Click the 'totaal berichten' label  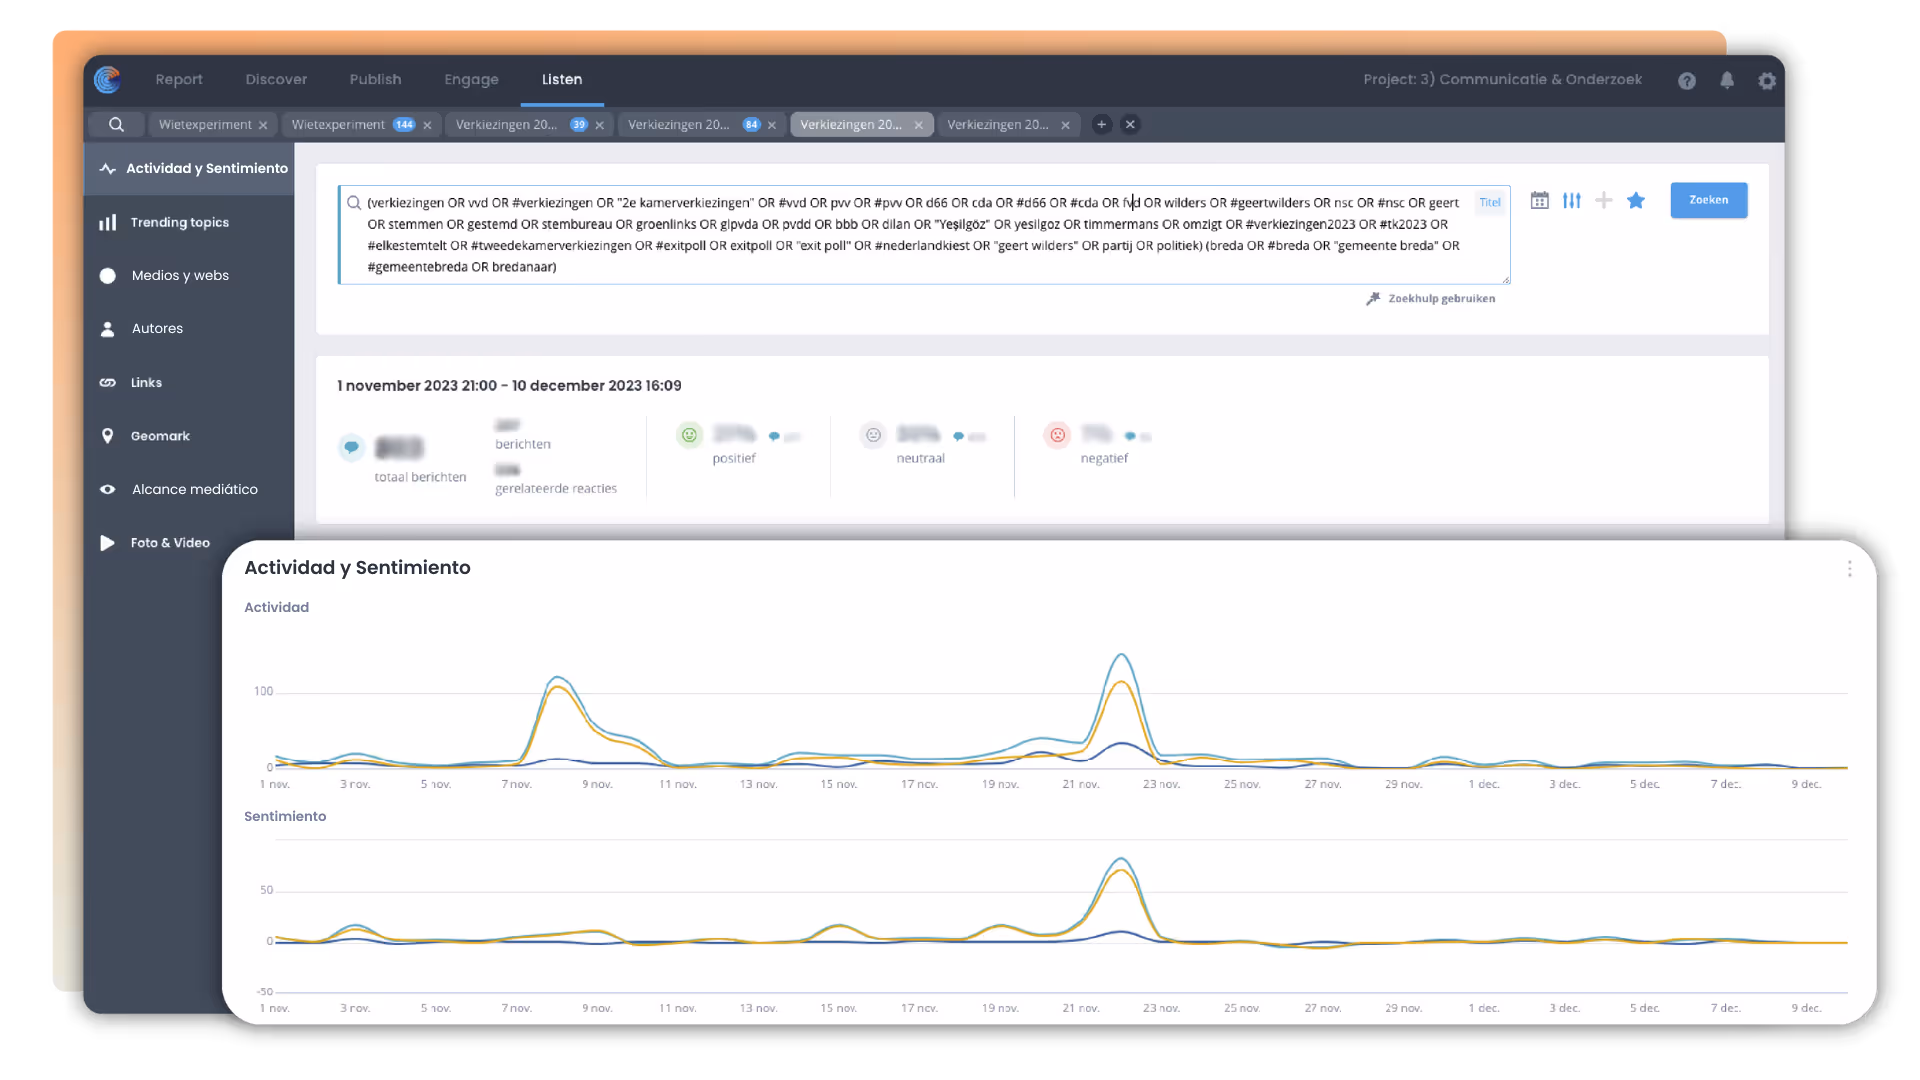(420, 477)
